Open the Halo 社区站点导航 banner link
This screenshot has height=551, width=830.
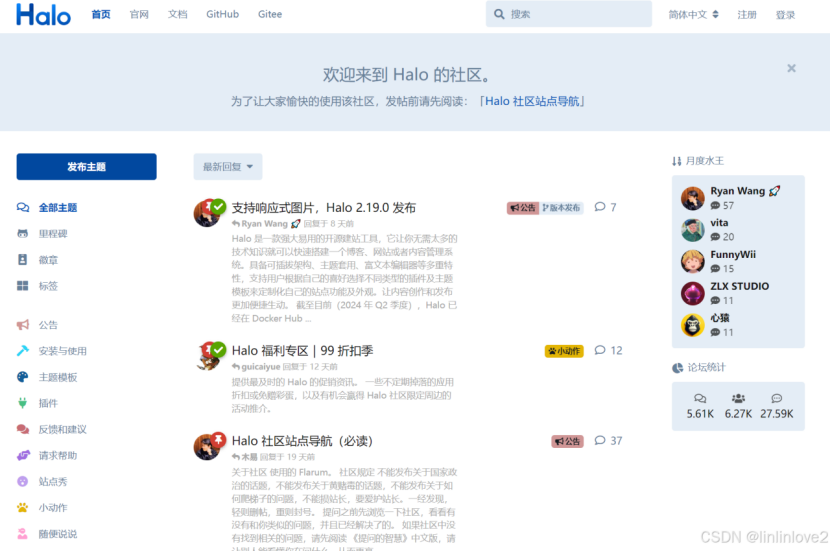(532, 101)
